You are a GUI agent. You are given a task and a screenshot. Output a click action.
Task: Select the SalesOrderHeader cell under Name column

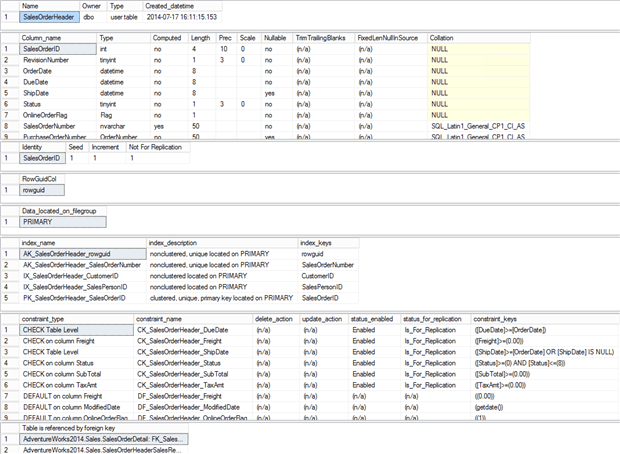click(x=48, y=17)
